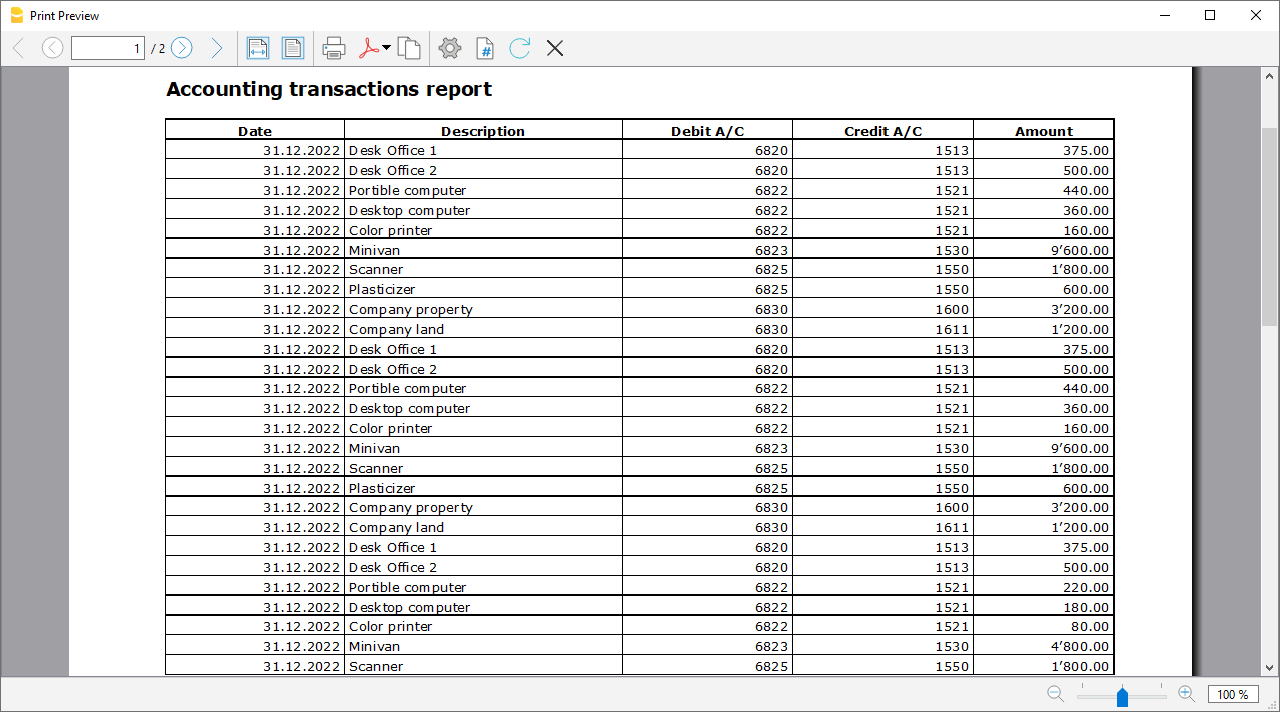Toggle fit whole page view

click(292, 48)
